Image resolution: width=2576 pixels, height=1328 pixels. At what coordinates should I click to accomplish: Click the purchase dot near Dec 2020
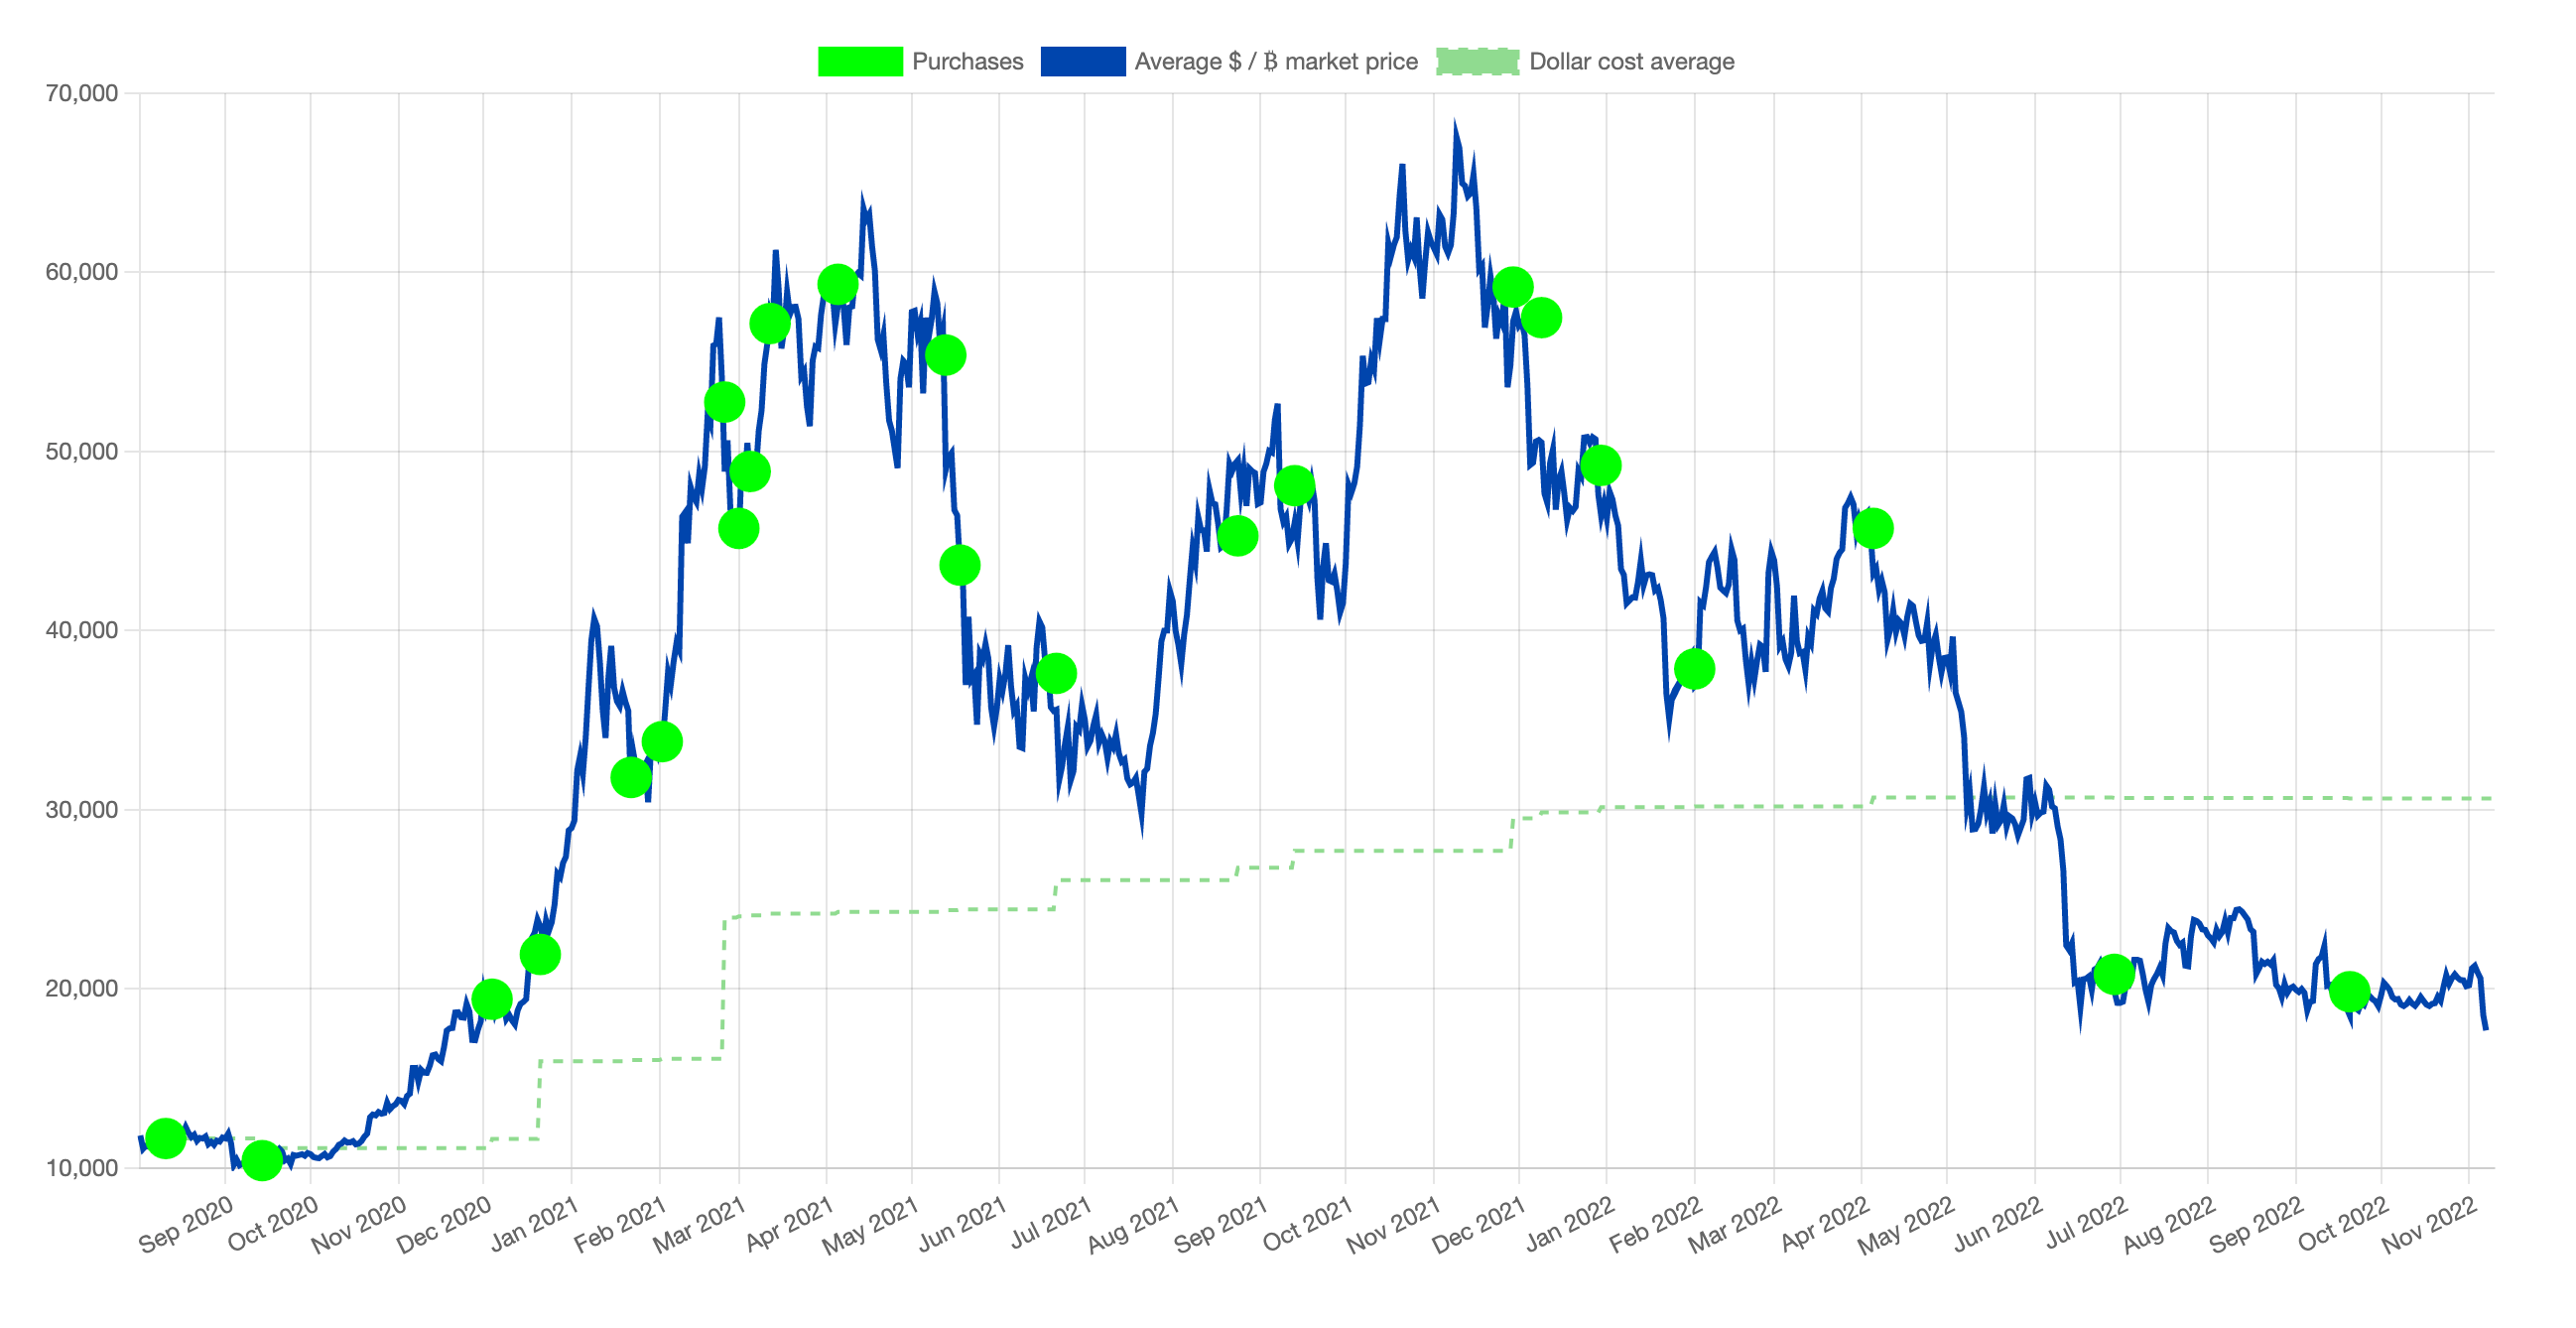pyautogui.click(x=491, y=999)
